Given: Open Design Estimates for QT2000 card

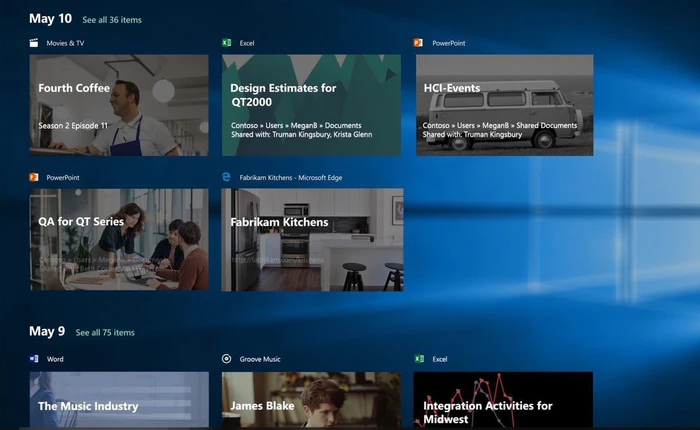Looking at the screenshot, I should pos(311,105).
